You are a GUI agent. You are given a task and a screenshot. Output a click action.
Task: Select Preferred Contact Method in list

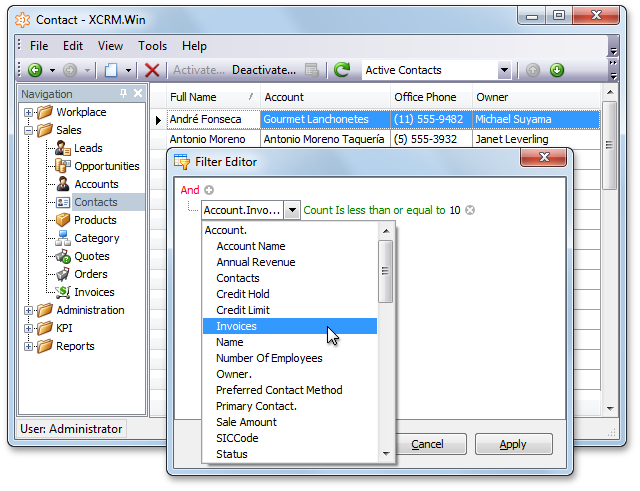pyautogui.click(x=289, y=390)
